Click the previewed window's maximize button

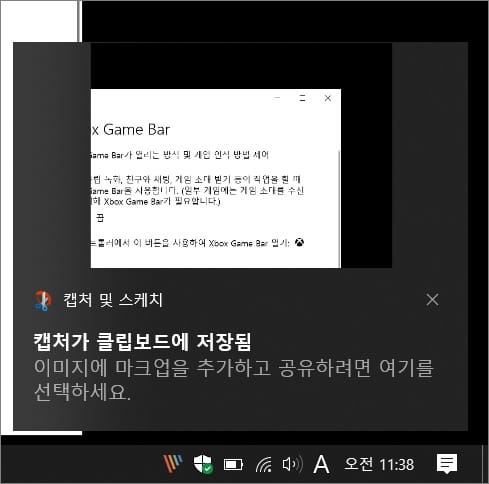click(x=302, y=98)
